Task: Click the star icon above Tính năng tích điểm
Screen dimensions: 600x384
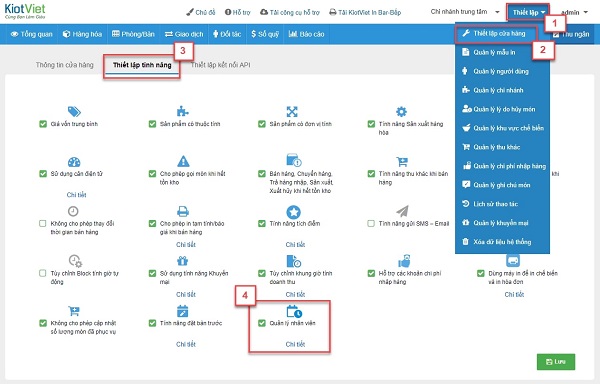Action: [293, 212]
